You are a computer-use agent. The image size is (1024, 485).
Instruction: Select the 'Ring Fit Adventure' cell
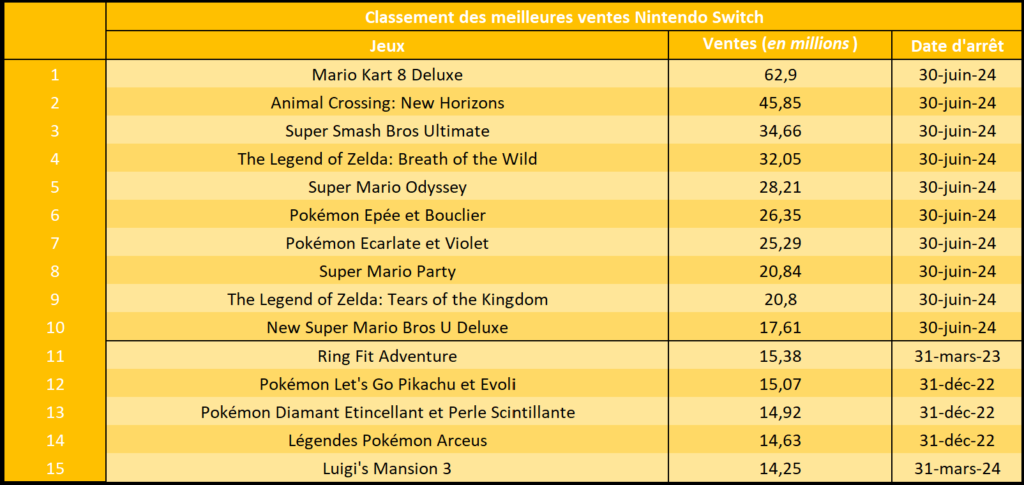(x=387, y=356)
